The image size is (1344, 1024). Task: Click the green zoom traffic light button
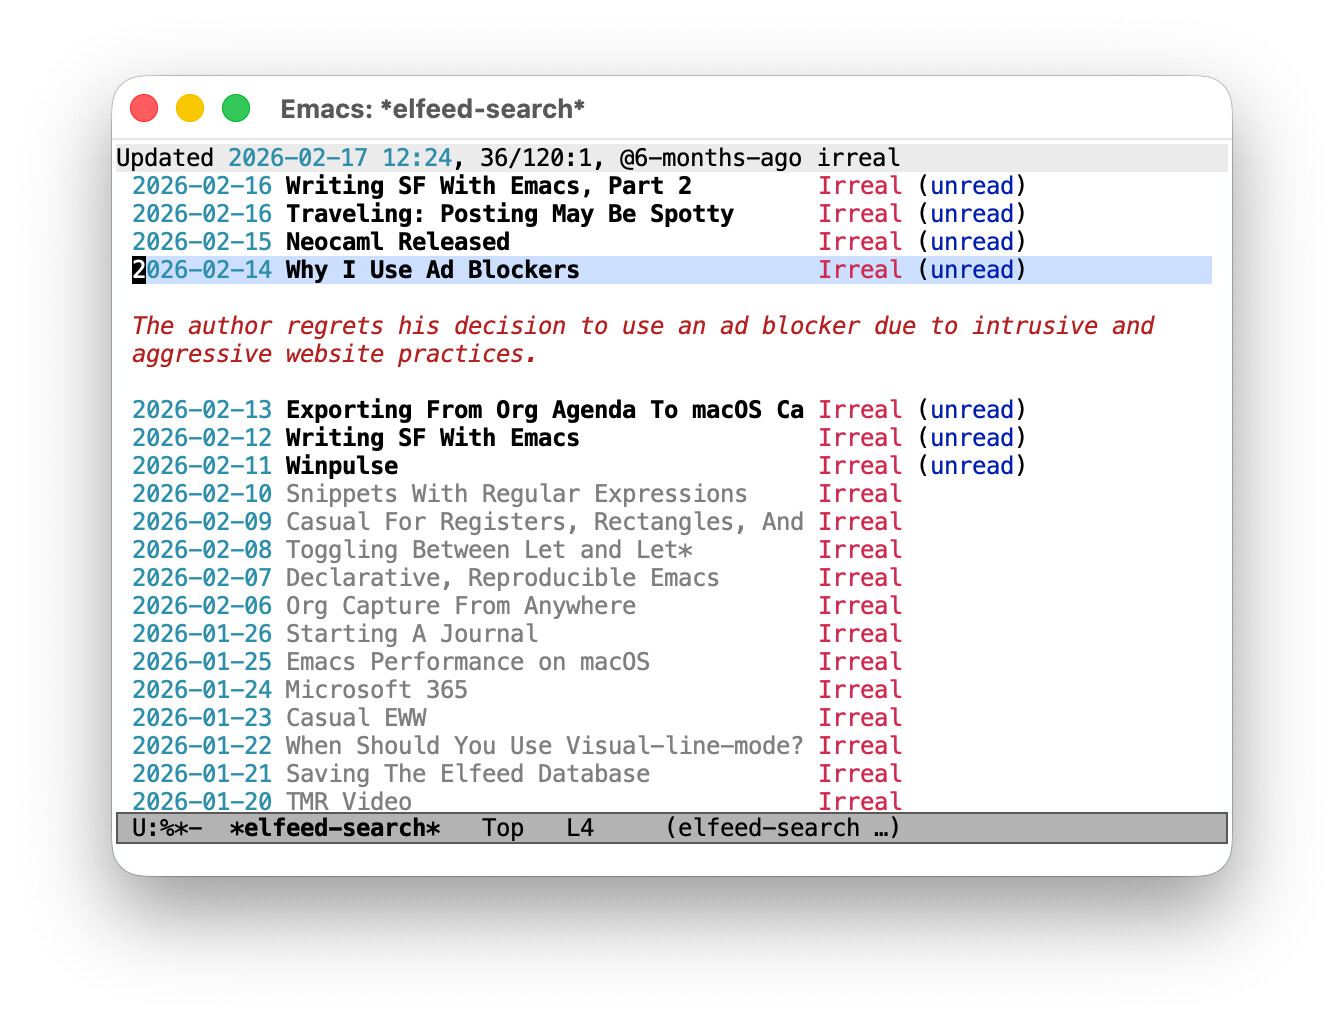[x=236, y=107]
